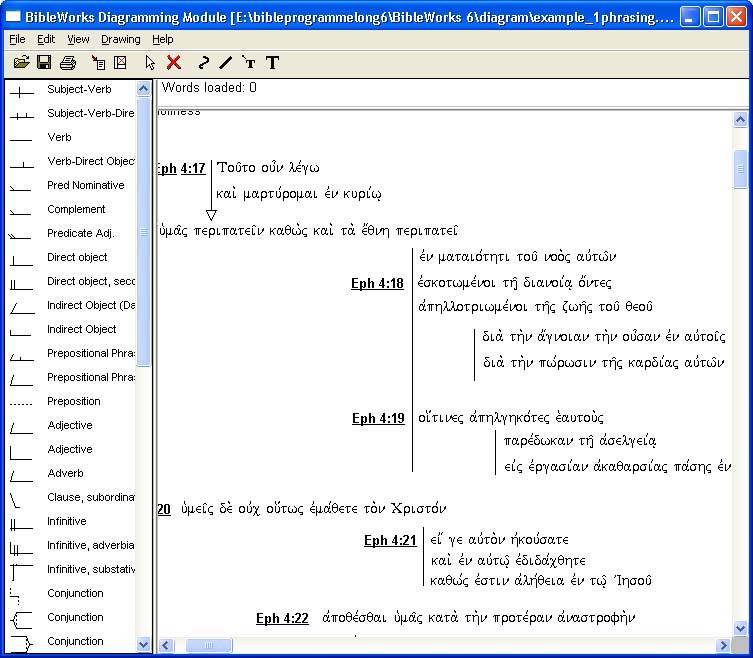Select the curved arrow drawing tool
The width and height of the screenshot is (753, 658).
204,62
